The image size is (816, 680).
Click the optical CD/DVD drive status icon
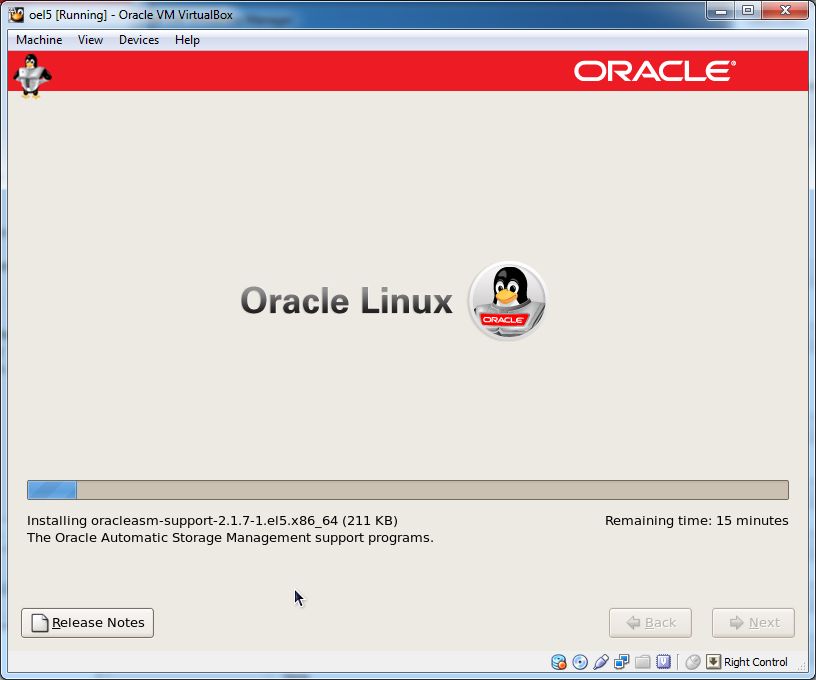(x=580, y=662)
